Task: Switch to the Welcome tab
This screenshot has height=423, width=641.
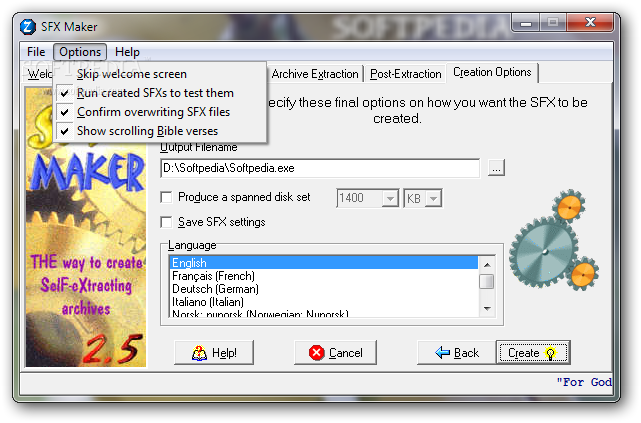Action: [x=39, y=74]
